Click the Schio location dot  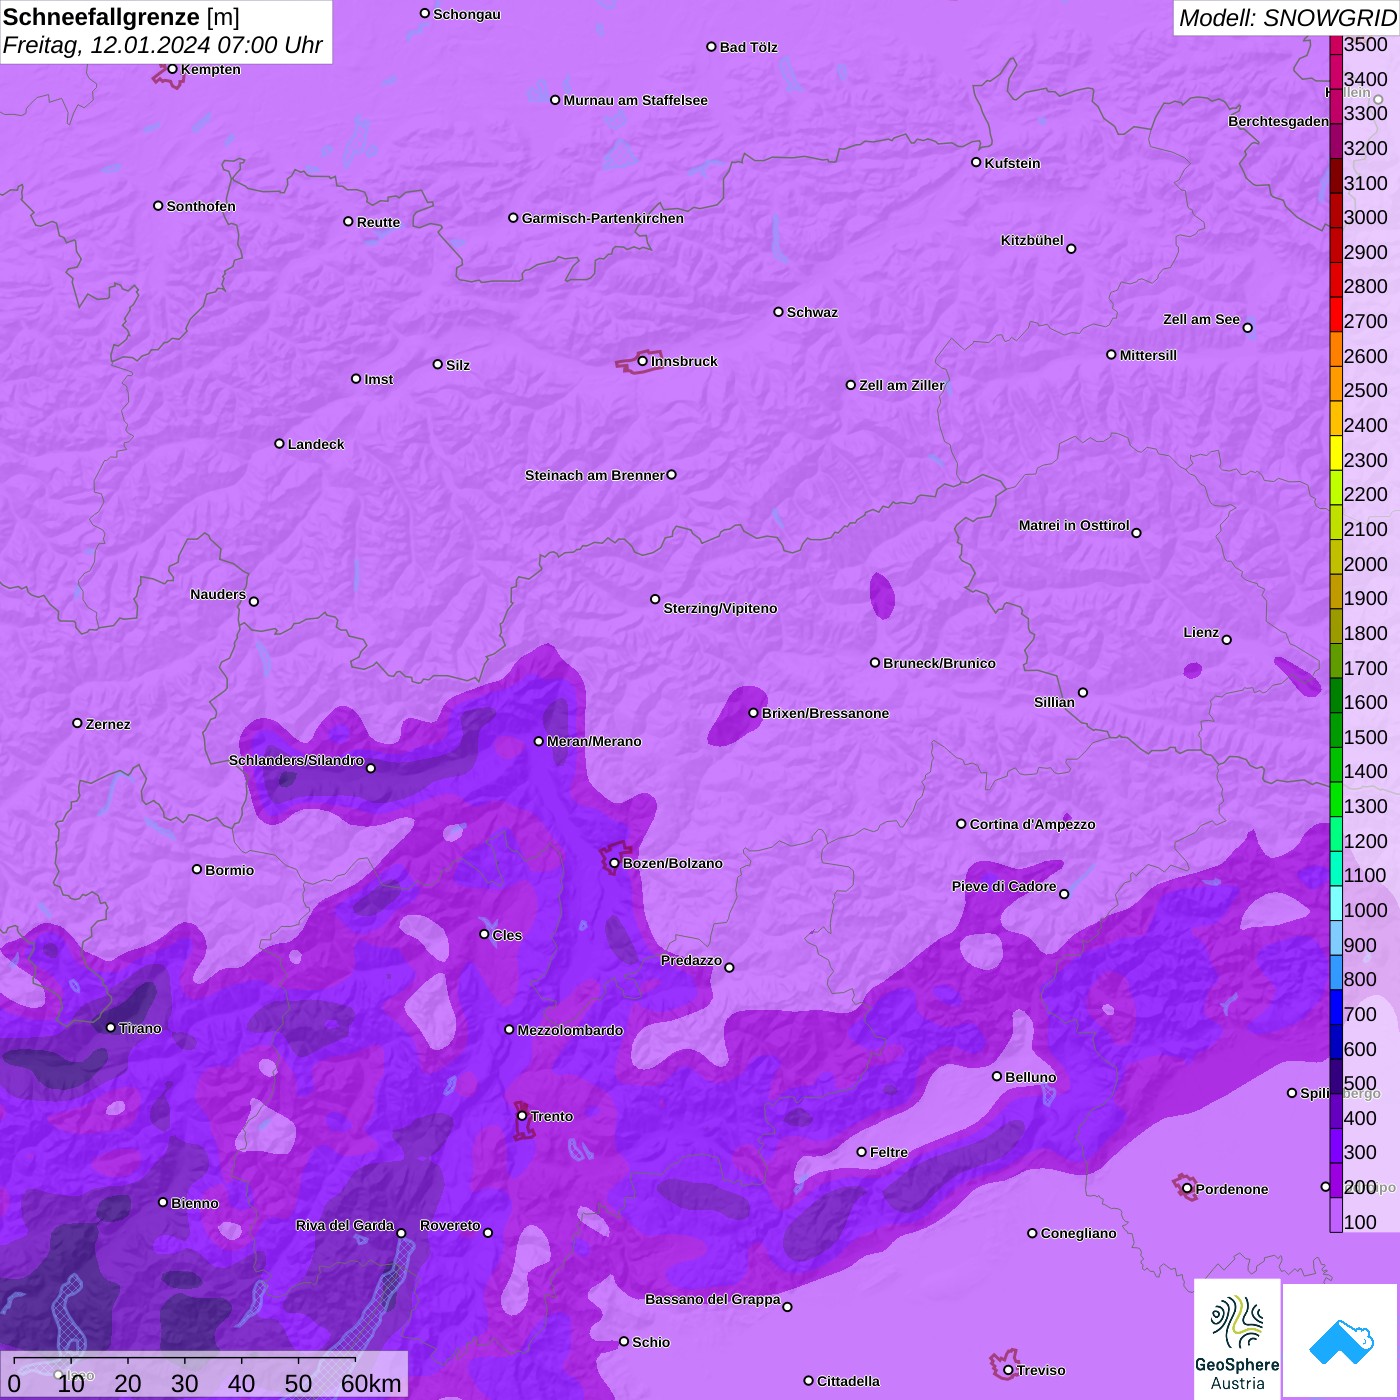624,1342
